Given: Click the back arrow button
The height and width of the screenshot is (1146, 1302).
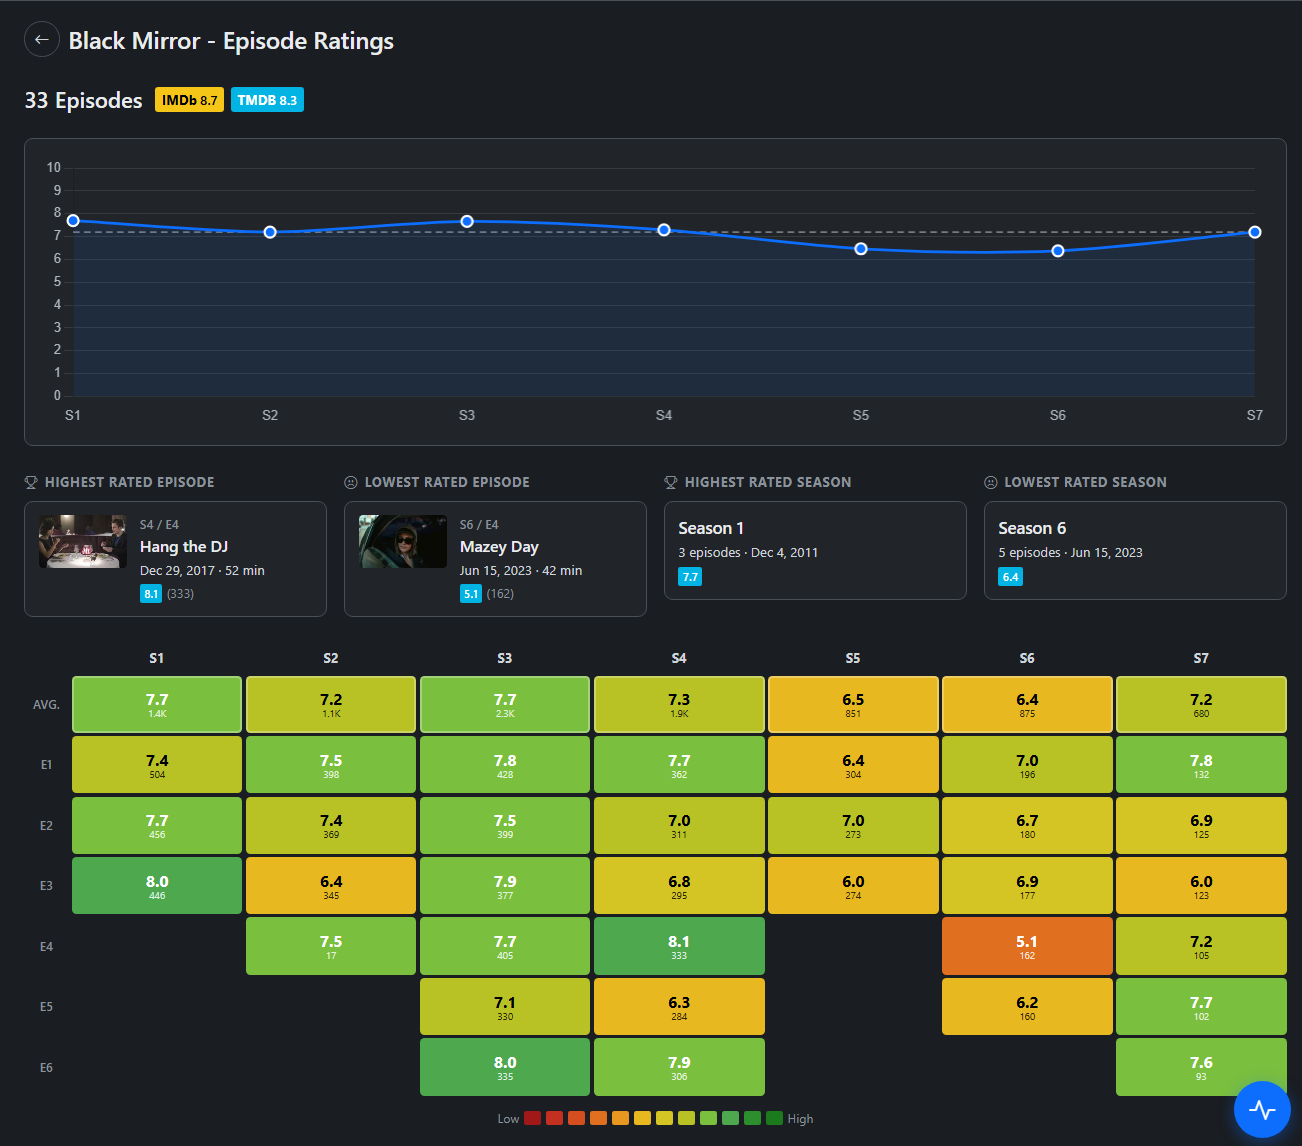Looking at the screenshot, I should coord(41,40).
